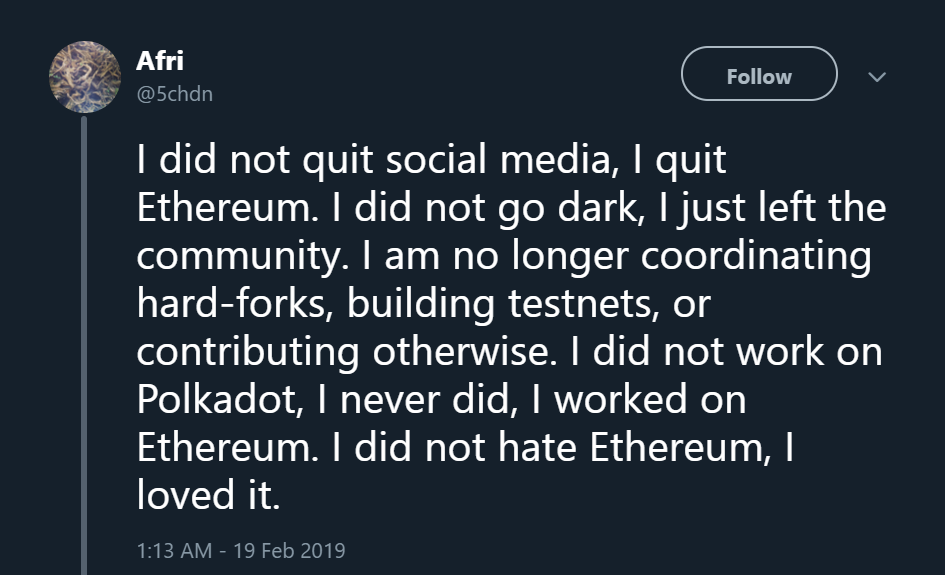Open Afri's profile avatar picture
This screenshot has height=575, width=945.
coord(85,77)
